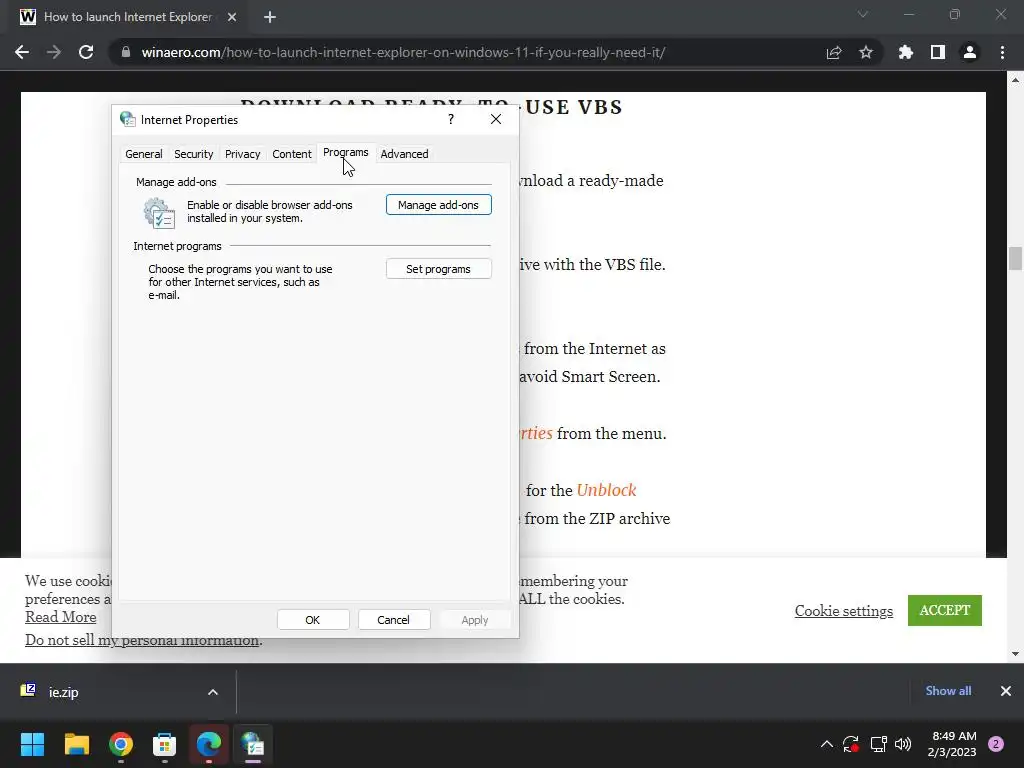Image resolution: width=1024 pixels, height=768 pixels.
Task: Open Microsoft Edge from taskbar
Action: tap(209, 744)
